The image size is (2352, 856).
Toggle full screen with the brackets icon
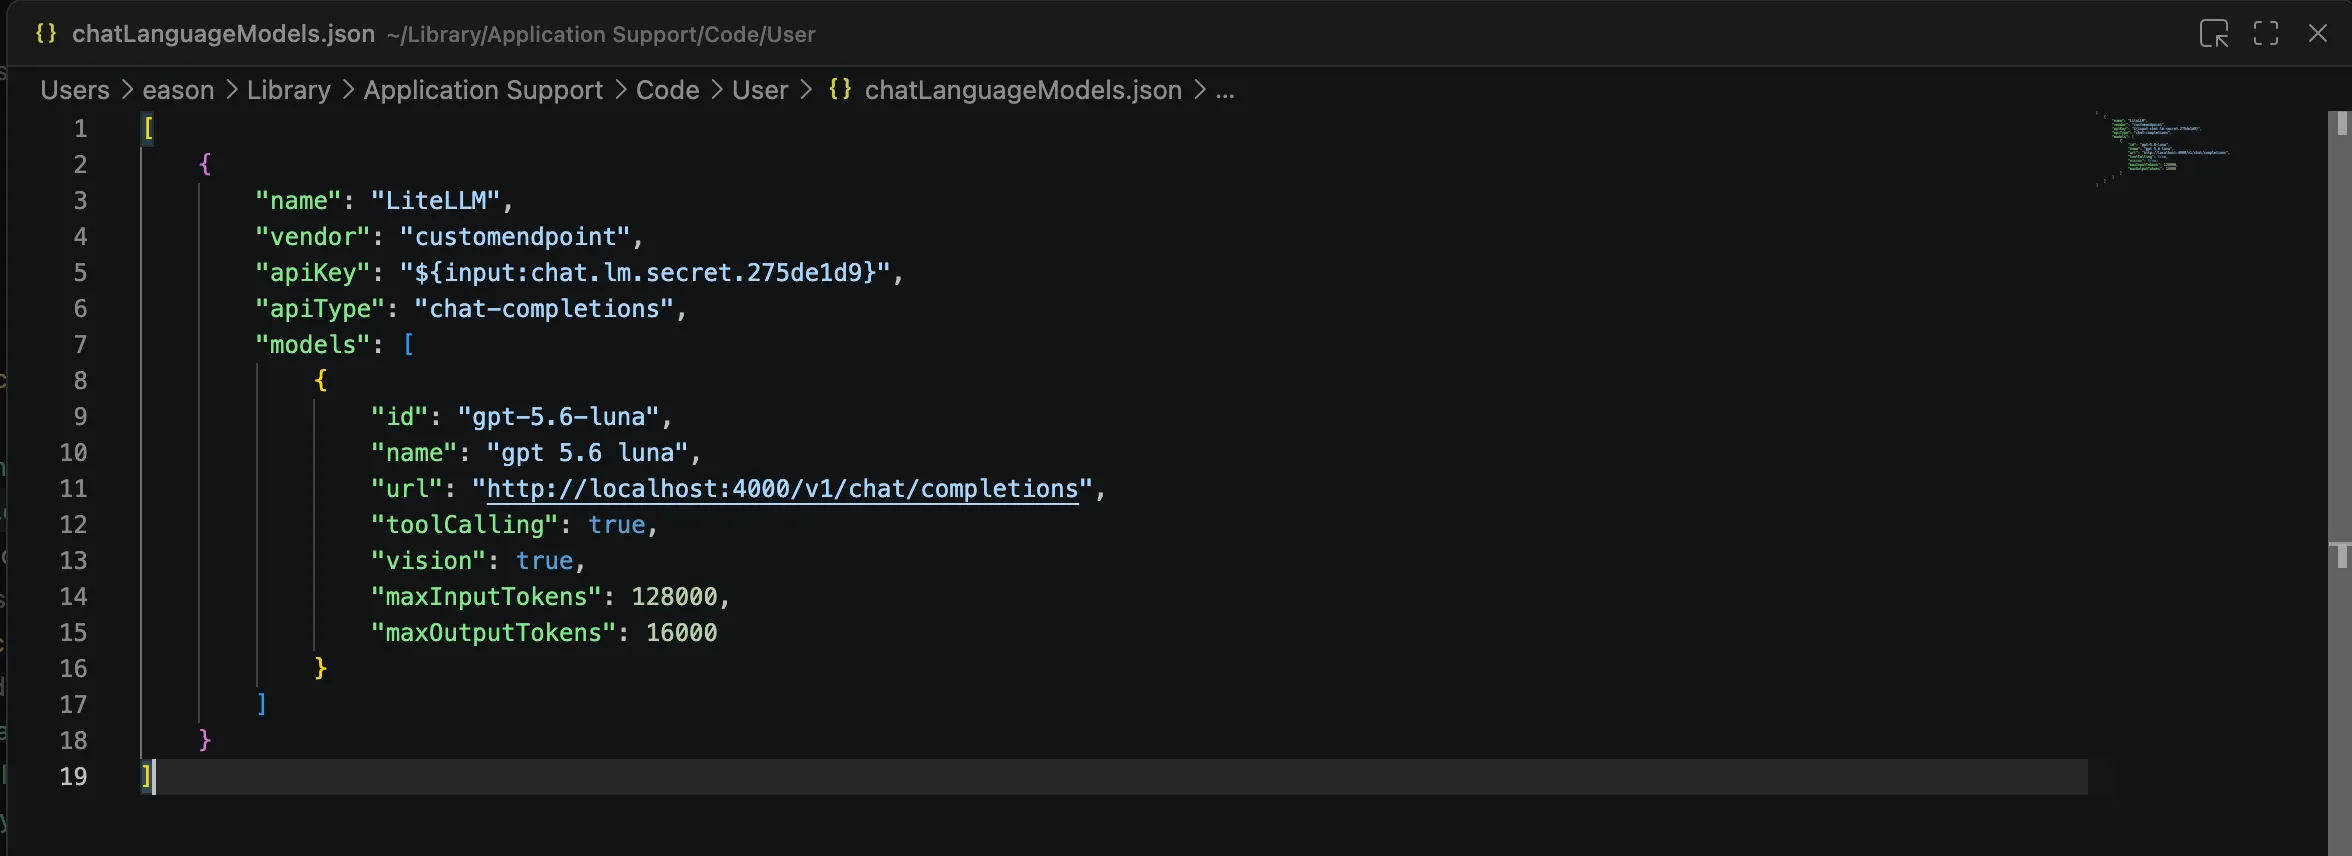click(2266, 34)
